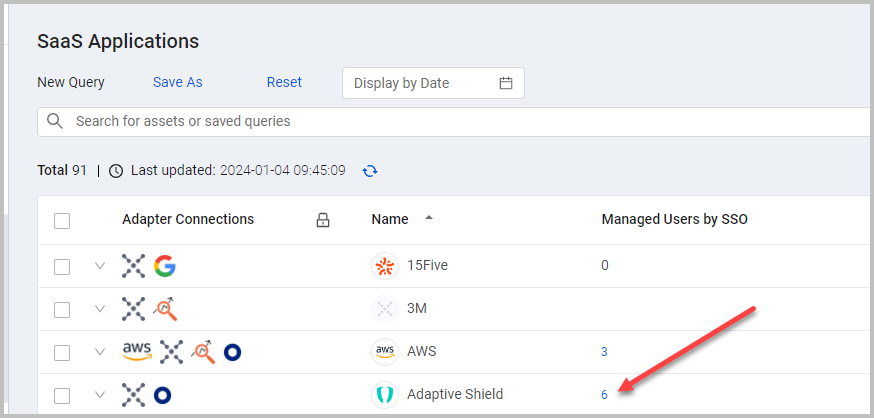The width and height of the screenshot is (874, 418).
Task: Click the AWS name text
Action: (422, 352)
